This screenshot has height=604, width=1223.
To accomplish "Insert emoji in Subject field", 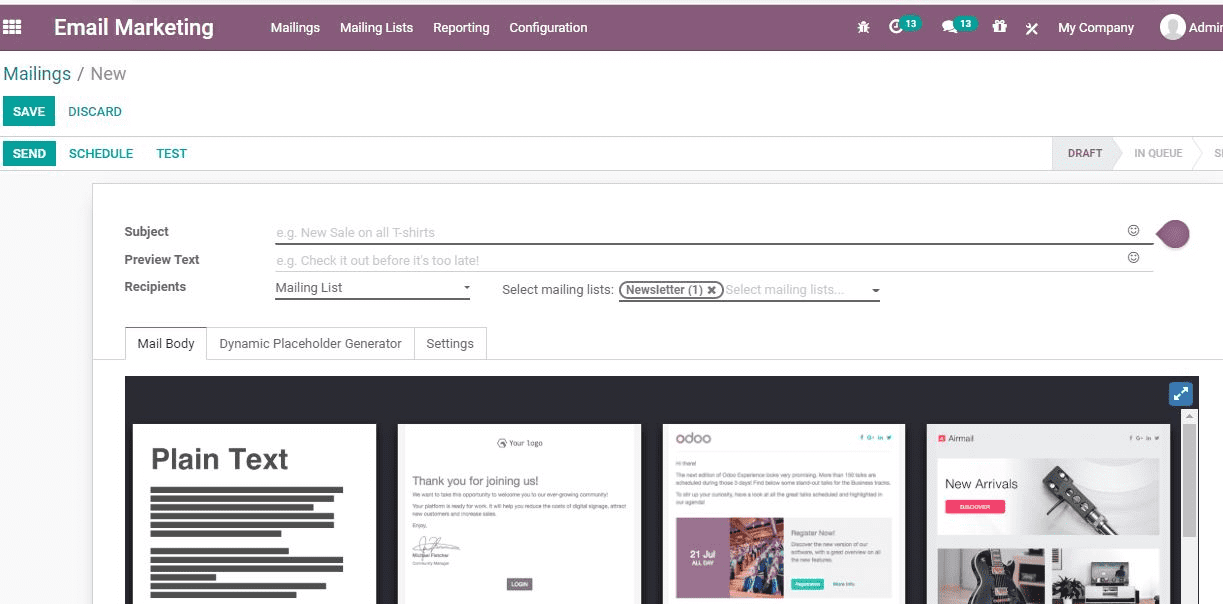I will [x=1133, y=231].
